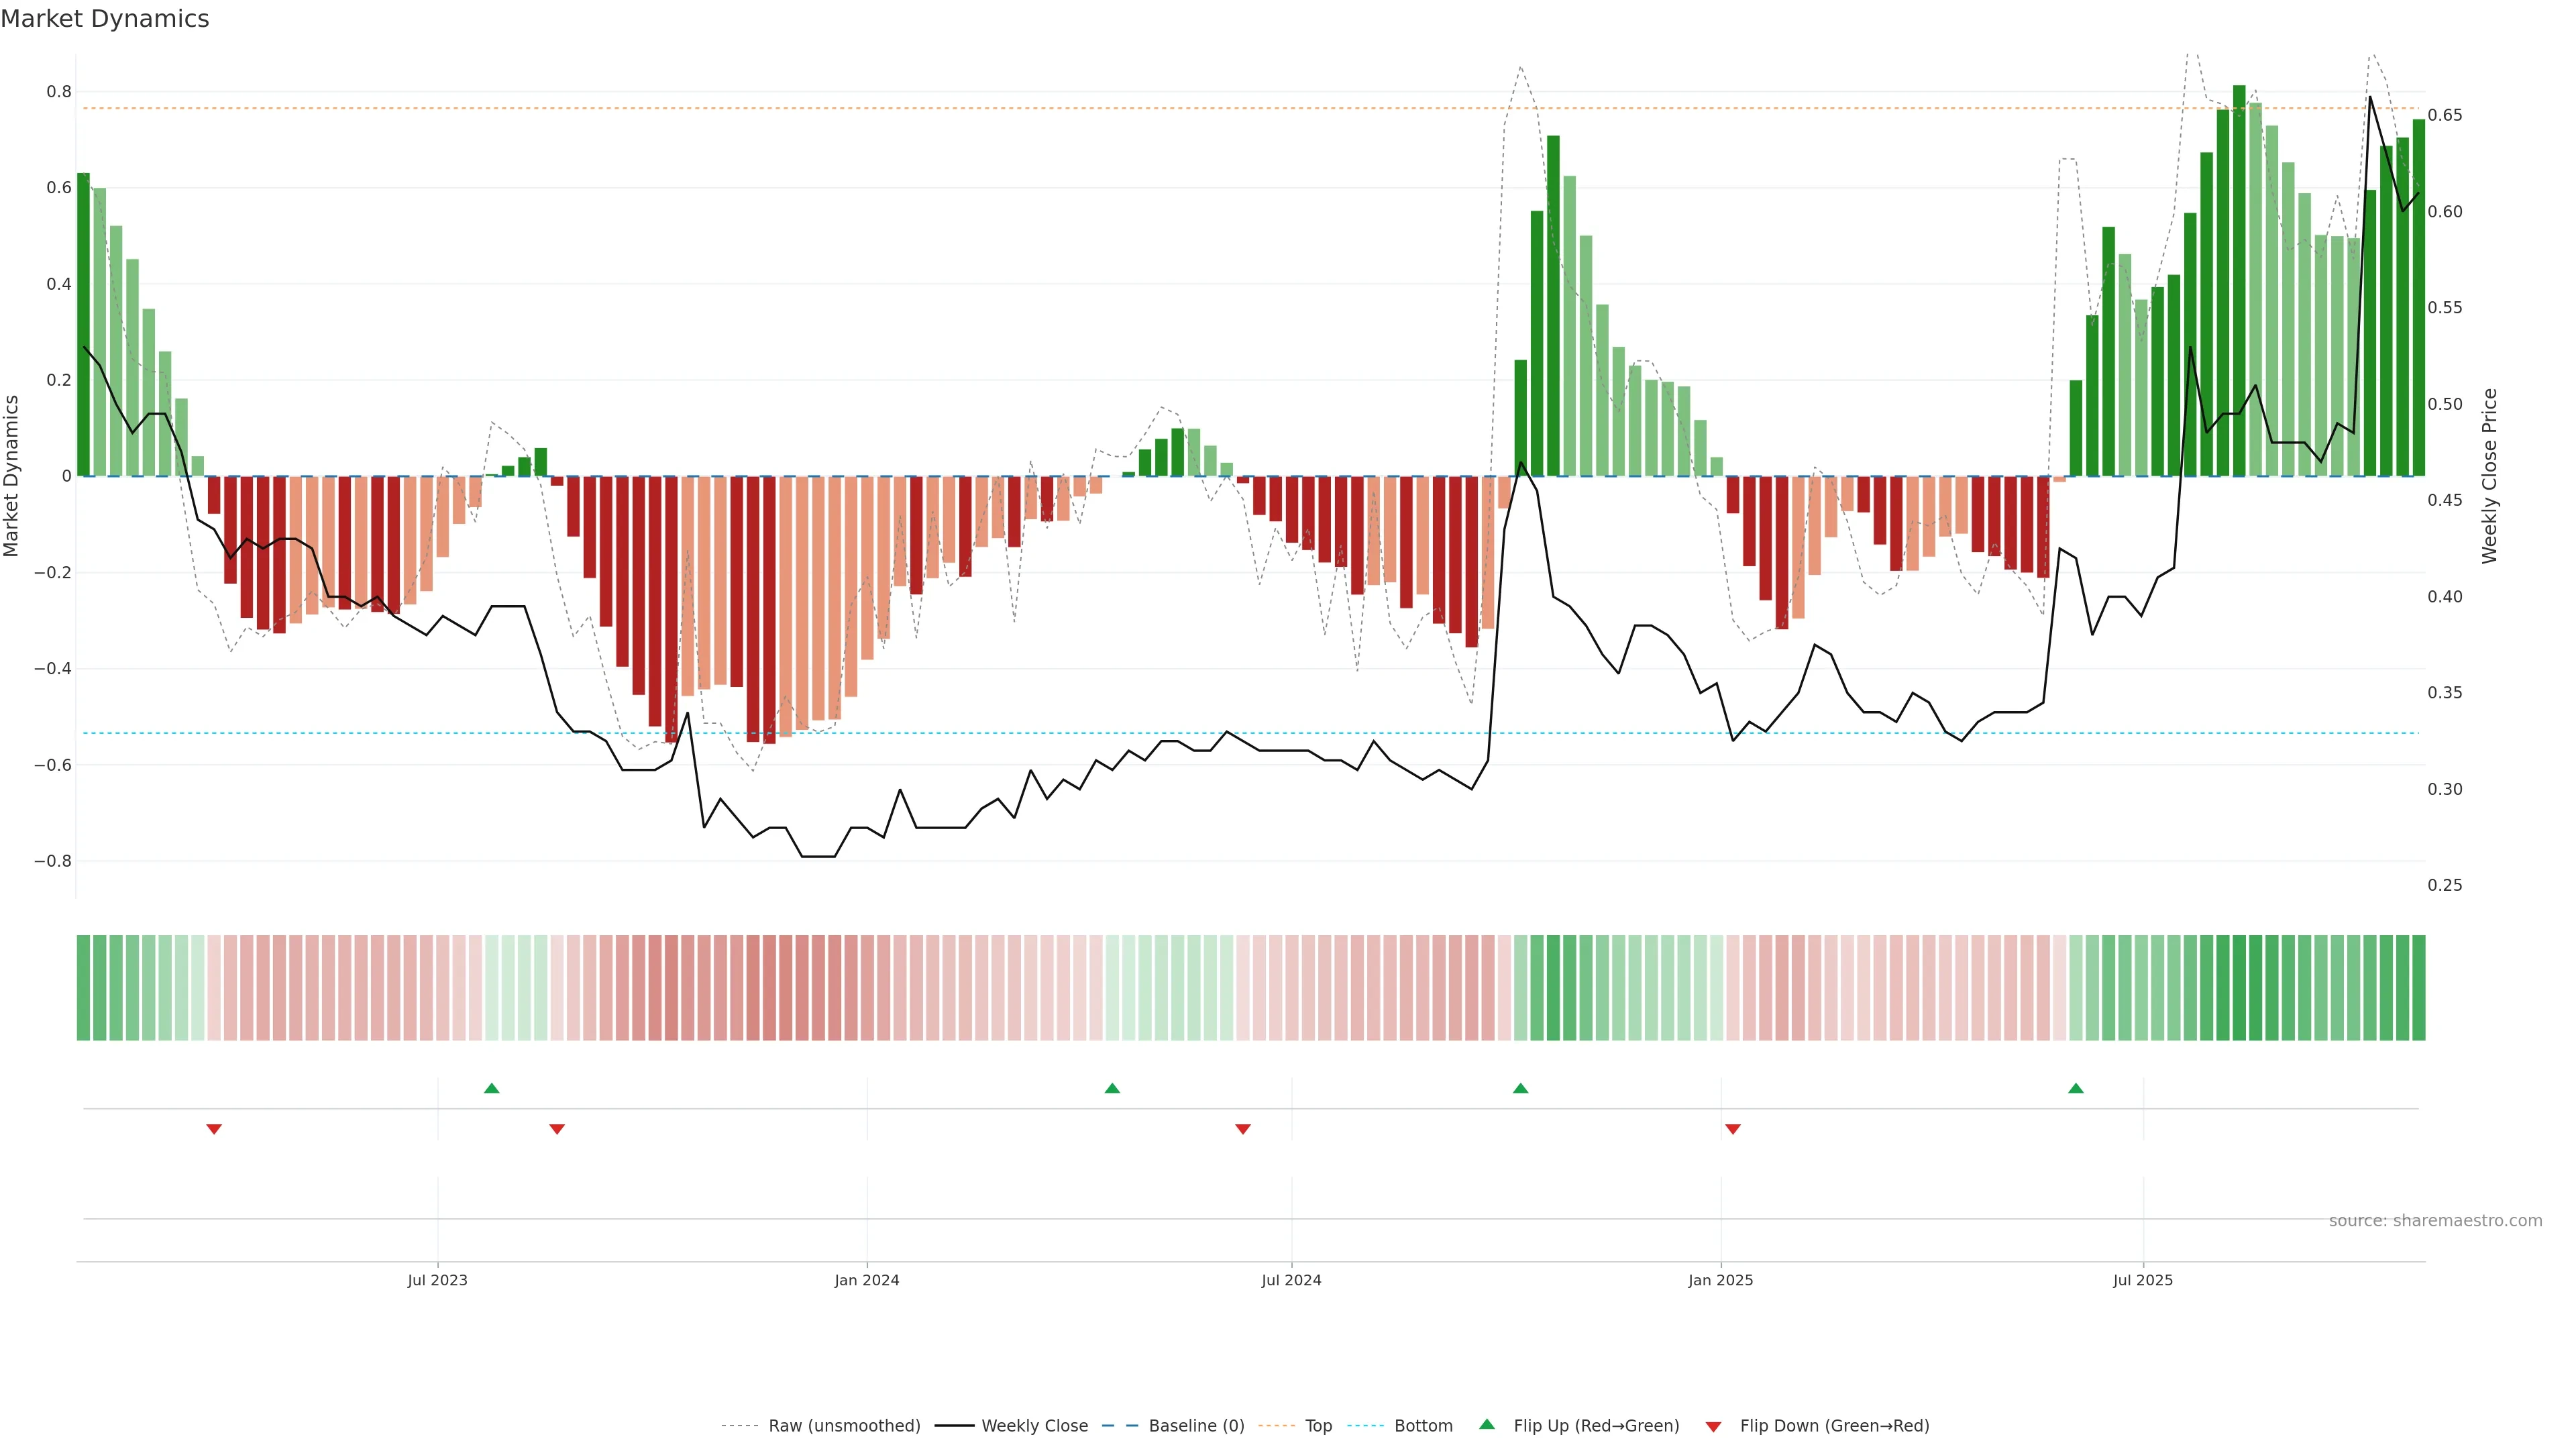Click the Weekly Close Price axis title
Image resolution: width=2576 pixels, height=1449 pixels.
2489,476
